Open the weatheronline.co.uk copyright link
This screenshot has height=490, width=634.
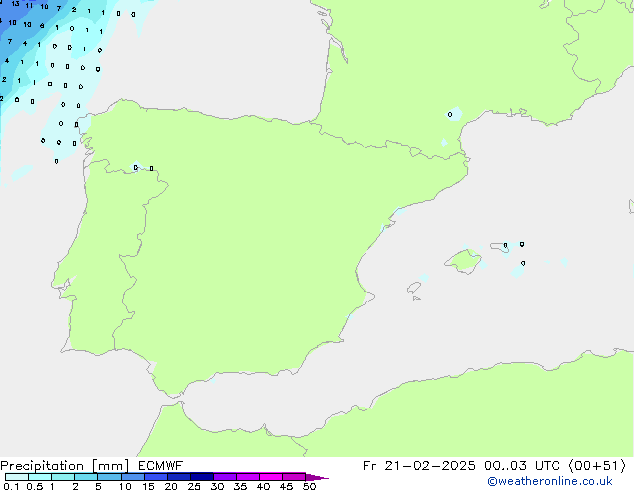point(549,481)
